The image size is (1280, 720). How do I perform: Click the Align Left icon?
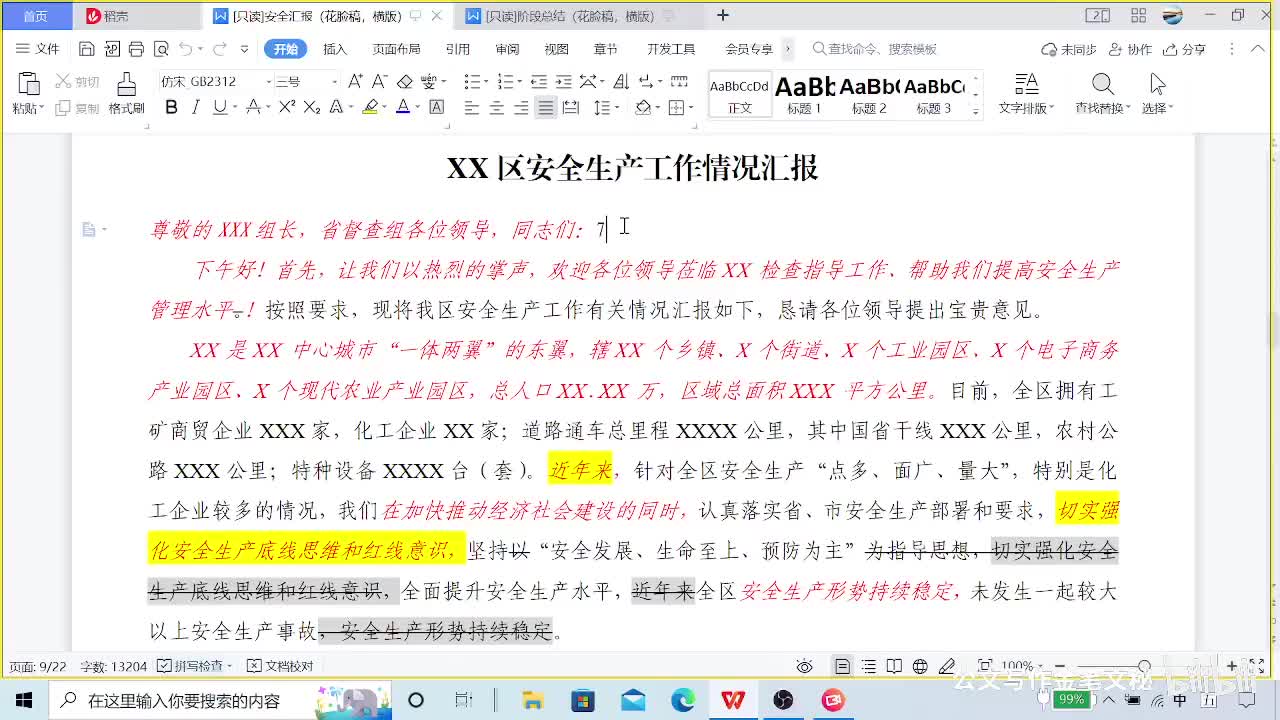click(472, 108)
